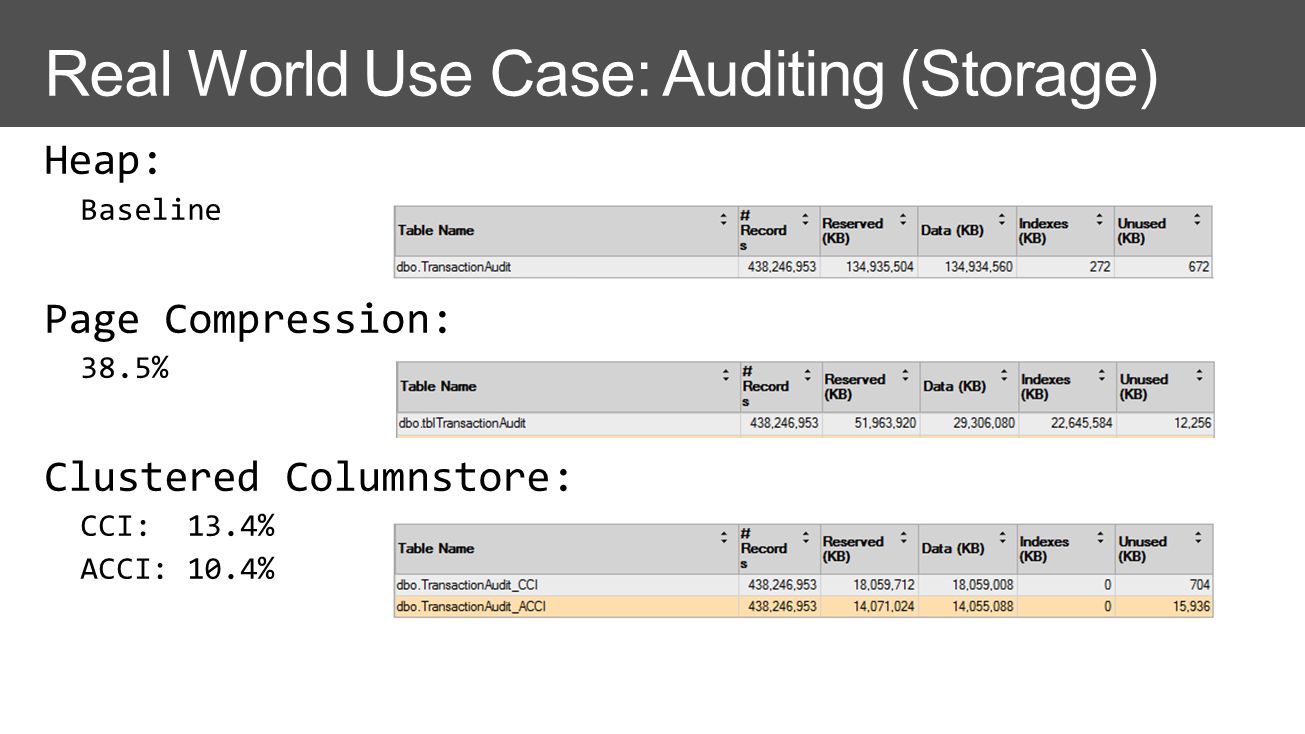Click the 38.5% figure
1305x734 pixels.
125,368
